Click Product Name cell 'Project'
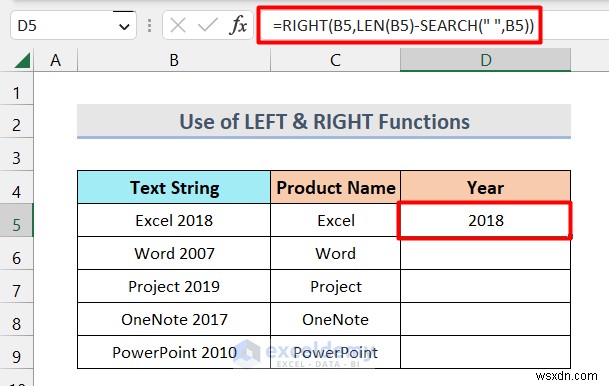This screenshot has width=609, height=386. (336, 286)
